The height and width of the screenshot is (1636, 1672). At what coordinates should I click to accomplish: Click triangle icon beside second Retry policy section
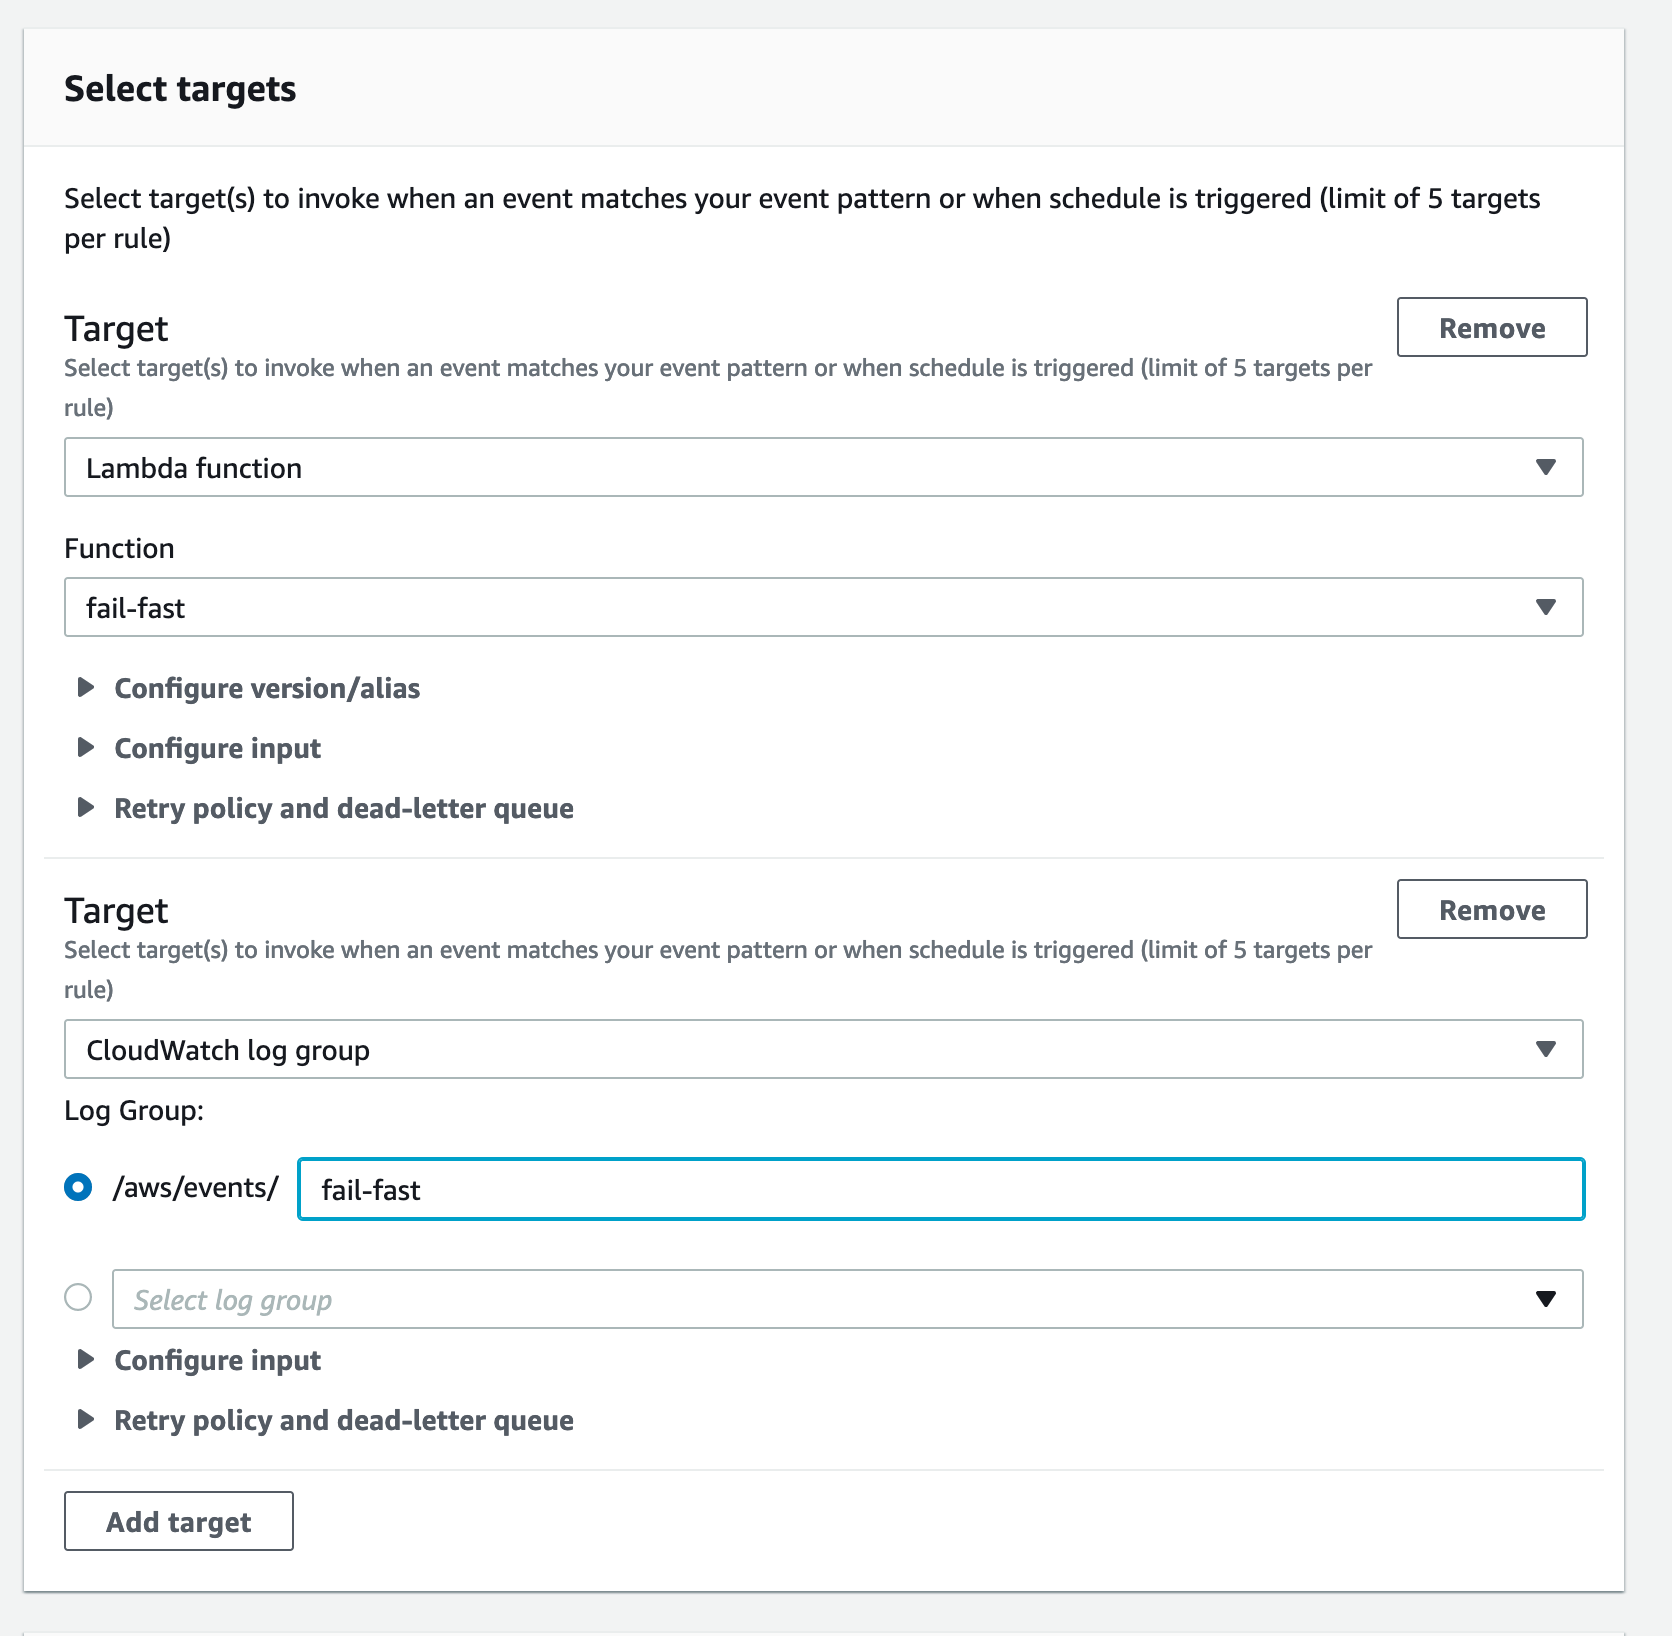pyautogui.click(x=86, y=1420)
